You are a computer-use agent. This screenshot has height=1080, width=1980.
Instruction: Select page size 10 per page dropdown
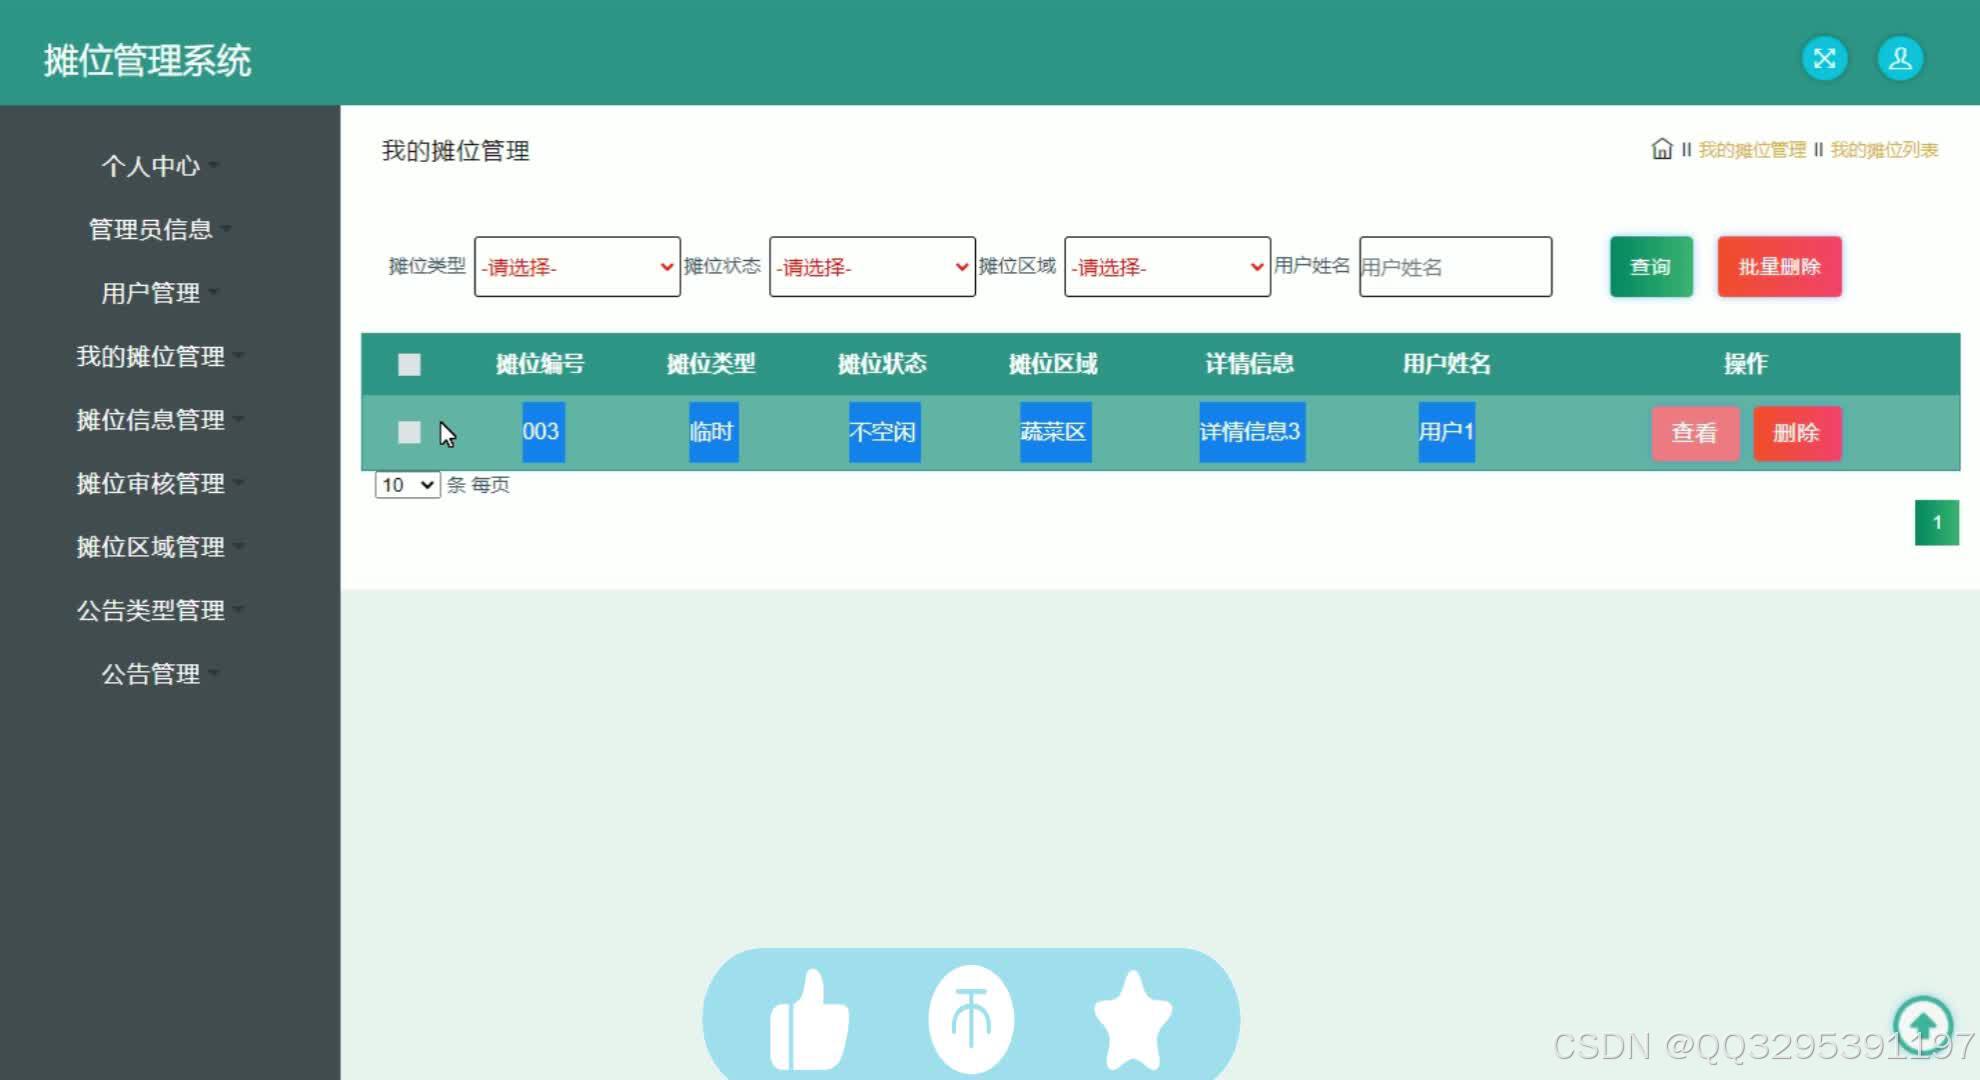(406, 483)
